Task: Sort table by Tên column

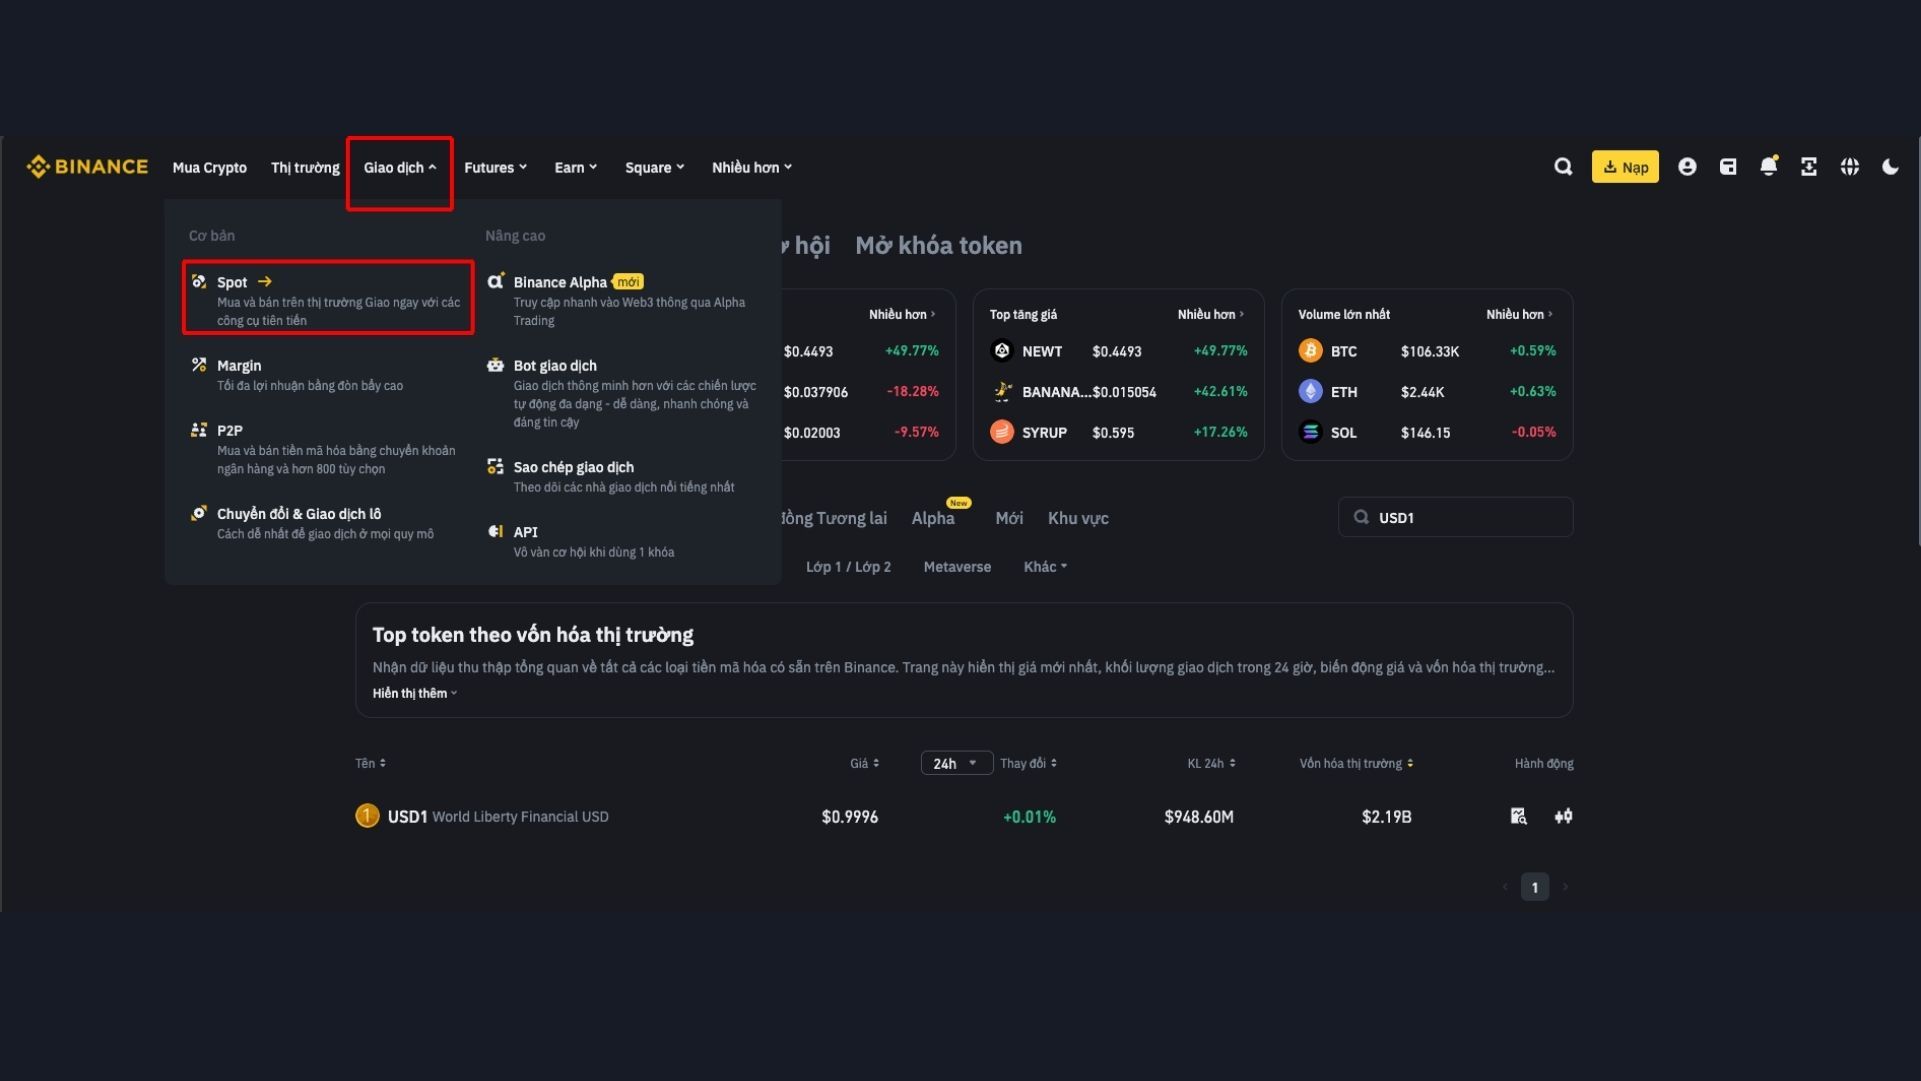Action: [370, 763]
